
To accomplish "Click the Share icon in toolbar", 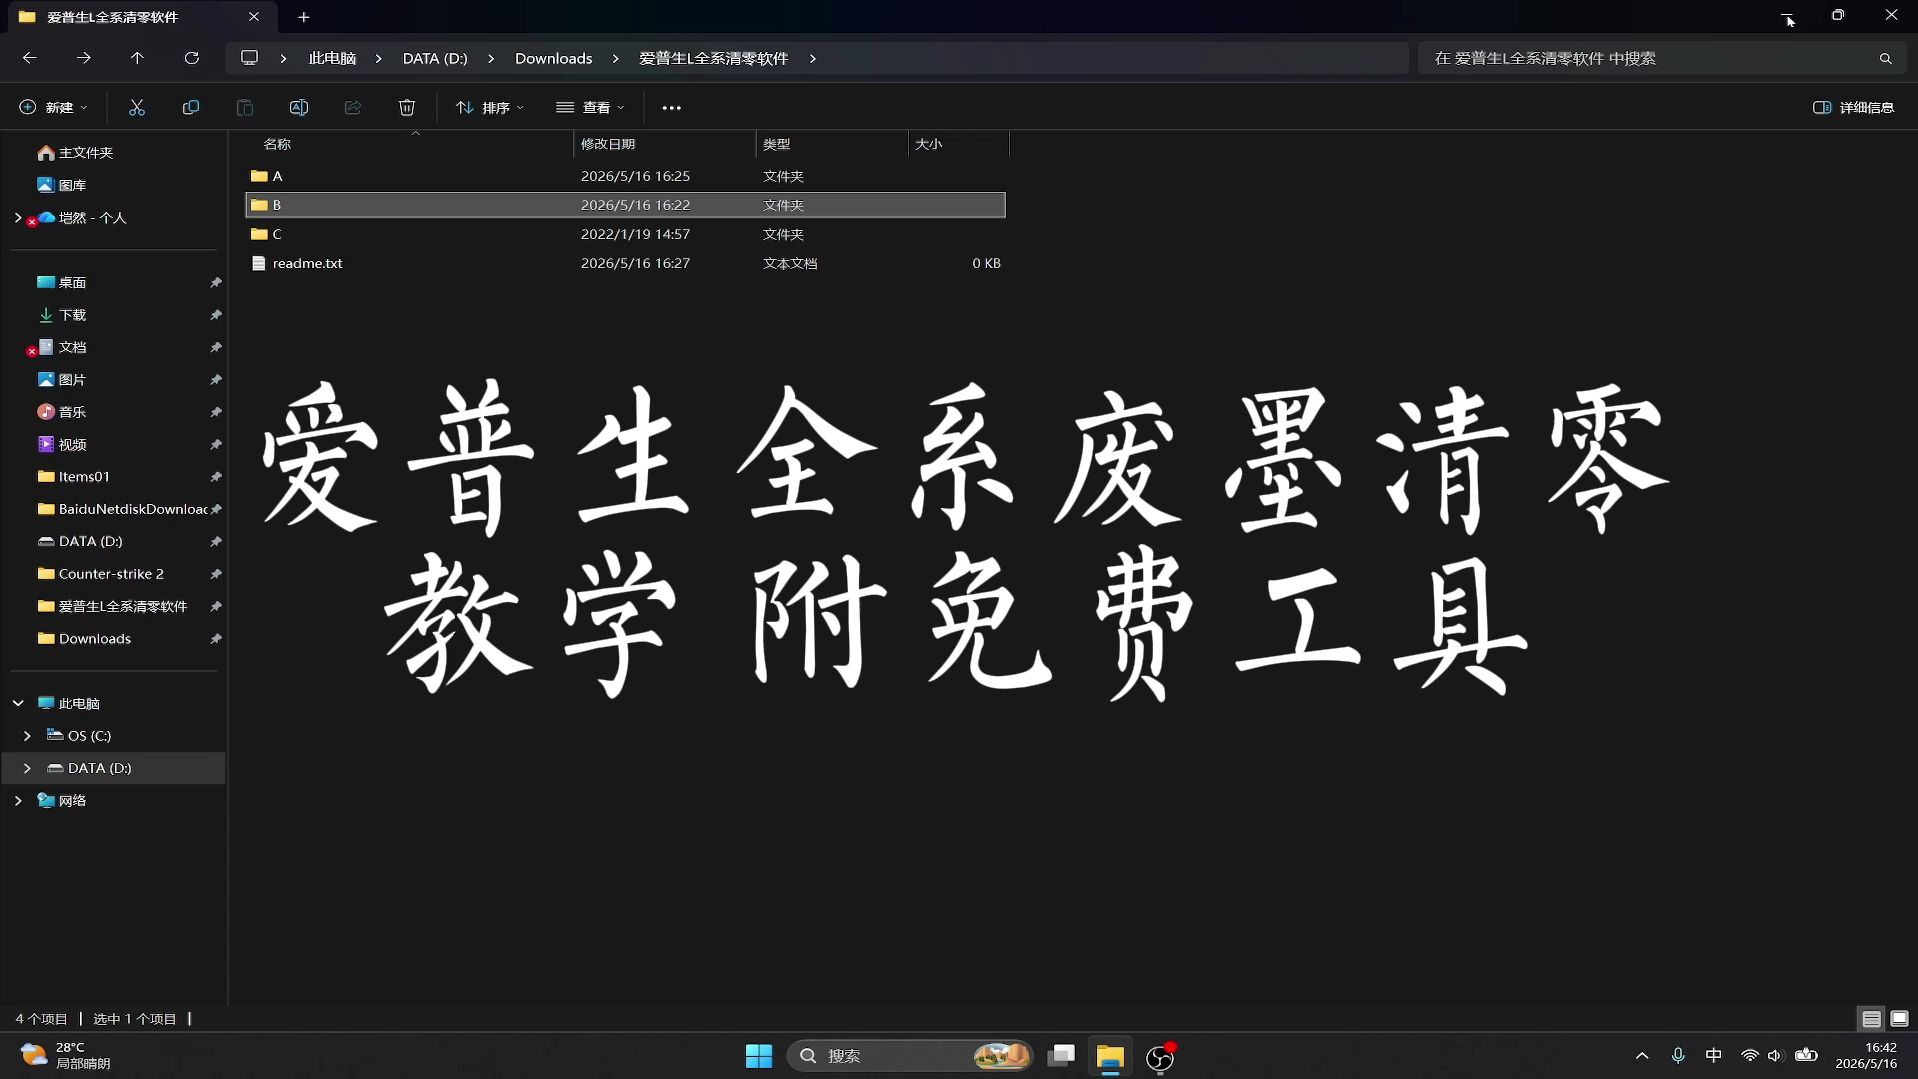I will [353, 107].
